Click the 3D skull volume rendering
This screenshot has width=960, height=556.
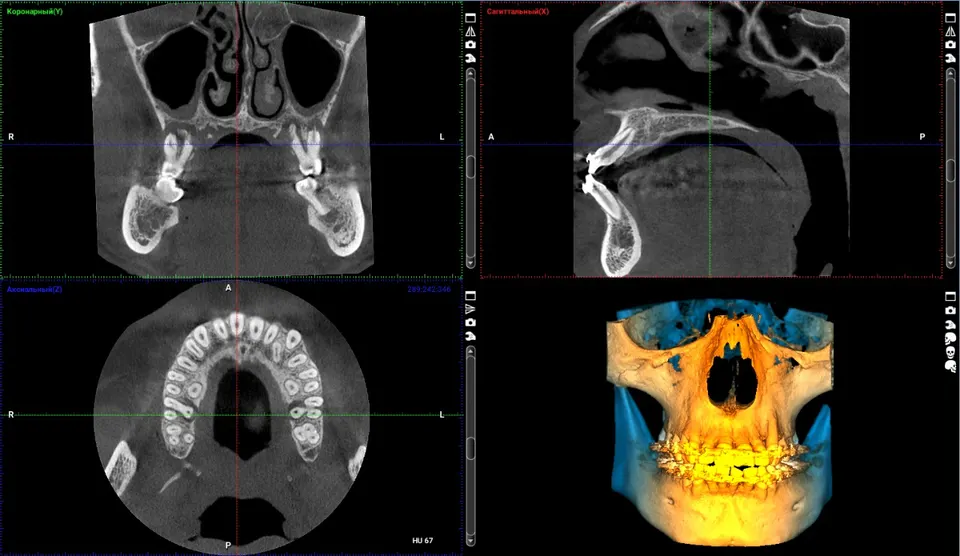pos(722,423)
